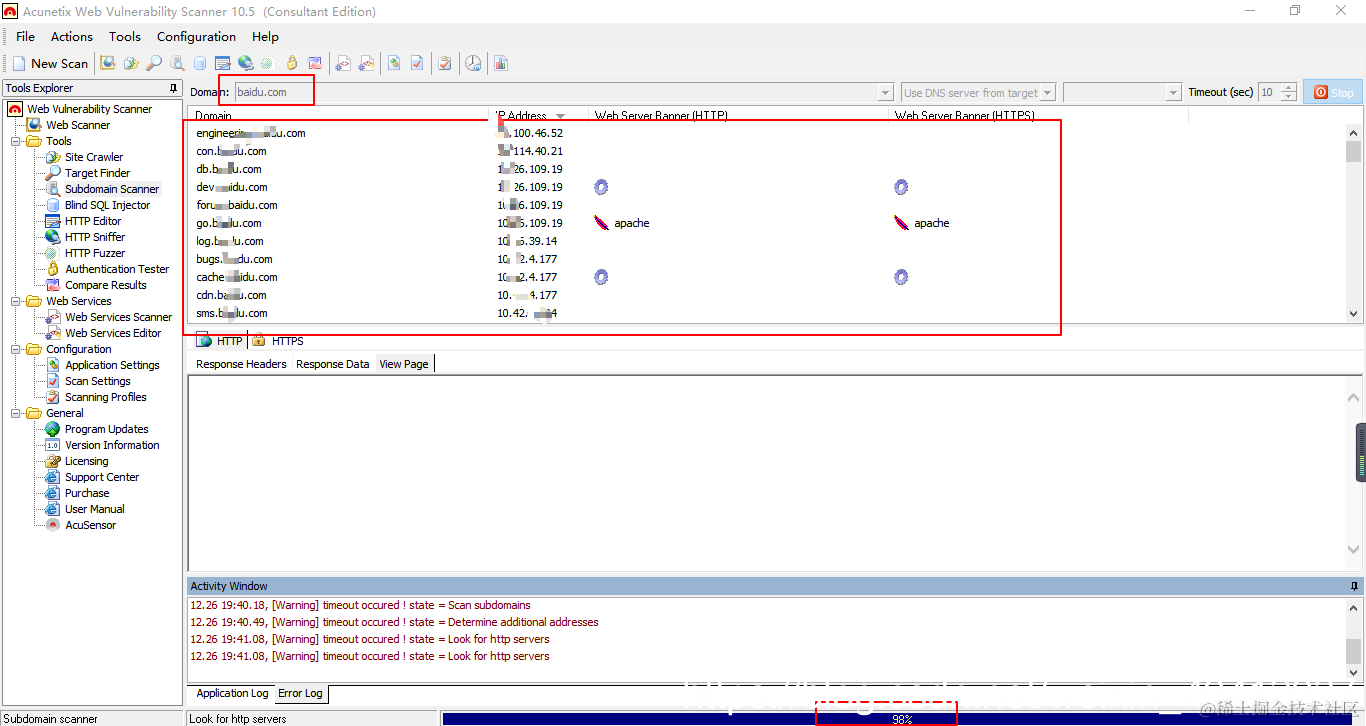Viewport: 1366px width, 726px height.
Task: Collapse the General folder in tree
Action: [x=17, y=413]
